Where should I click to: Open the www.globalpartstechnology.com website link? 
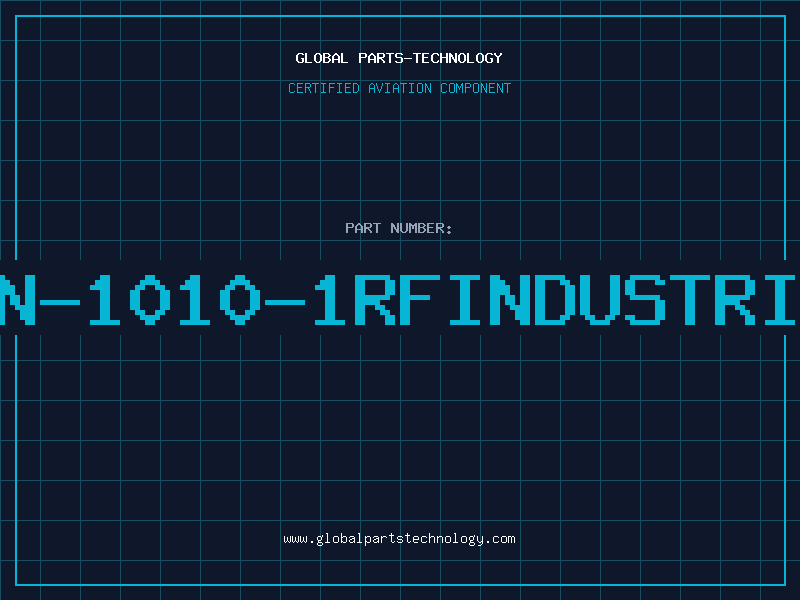tap(399, 538)
